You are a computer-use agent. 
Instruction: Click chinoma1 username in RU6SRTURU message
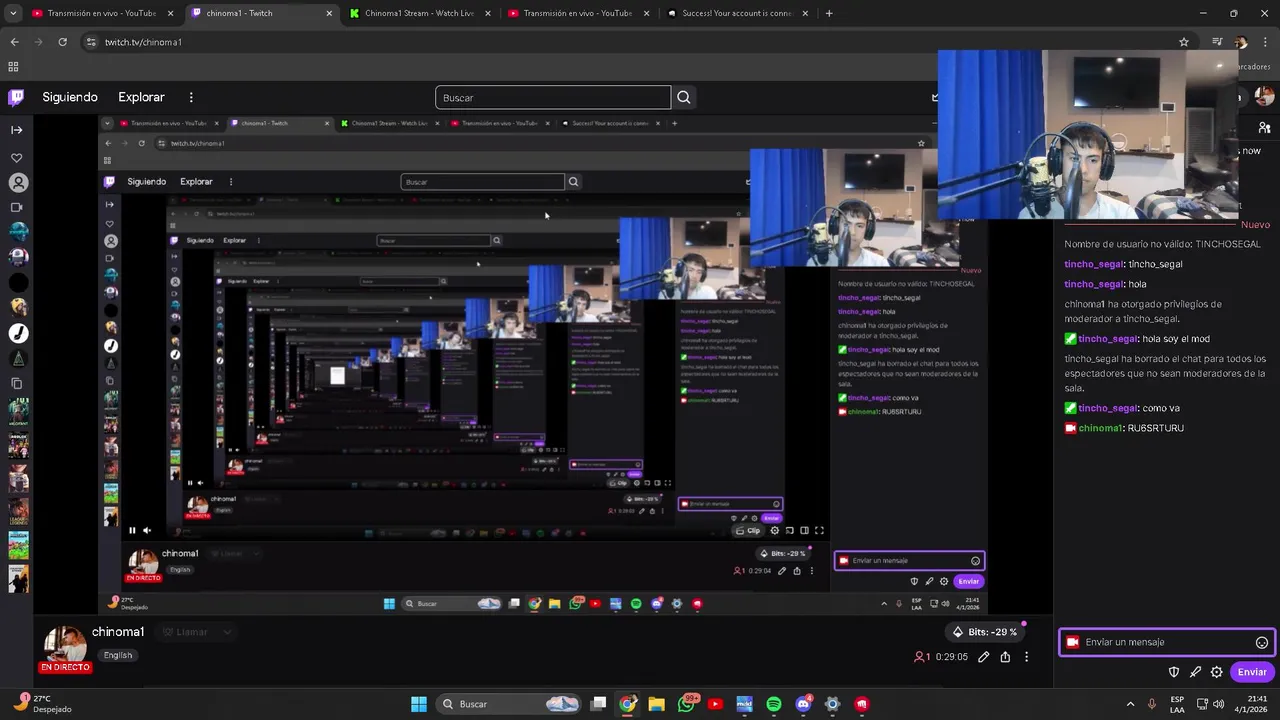pyautogui.click(x=1100, y=428)
